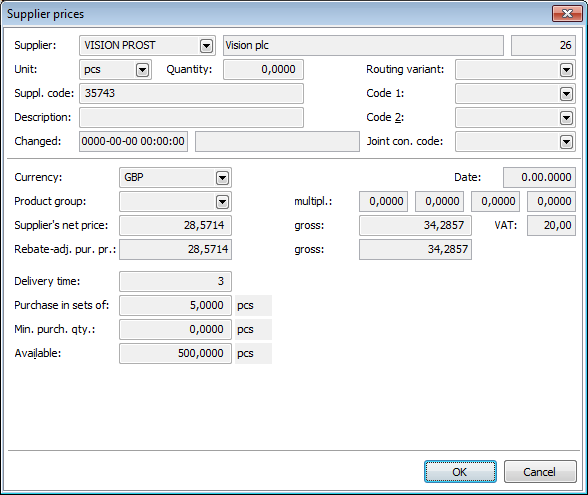
Task: Click the Rebate-adj. pur. pr. field
Action: [176, 249]
